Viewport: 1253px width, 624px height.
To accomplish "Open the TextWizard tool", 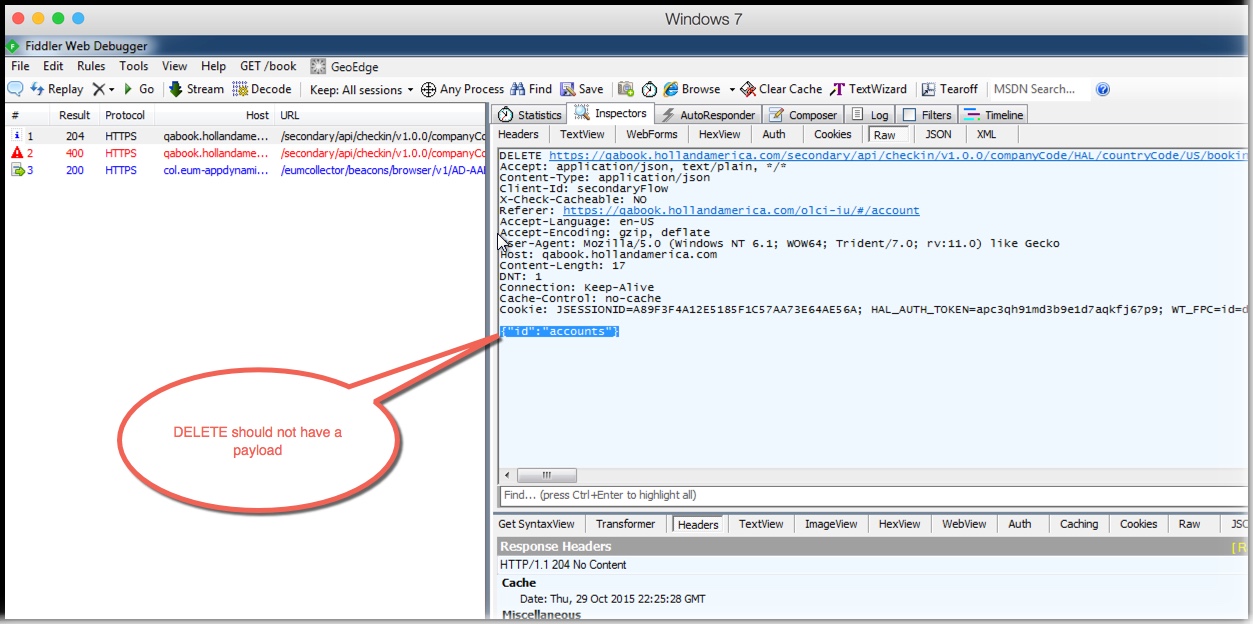I will 838,89.
